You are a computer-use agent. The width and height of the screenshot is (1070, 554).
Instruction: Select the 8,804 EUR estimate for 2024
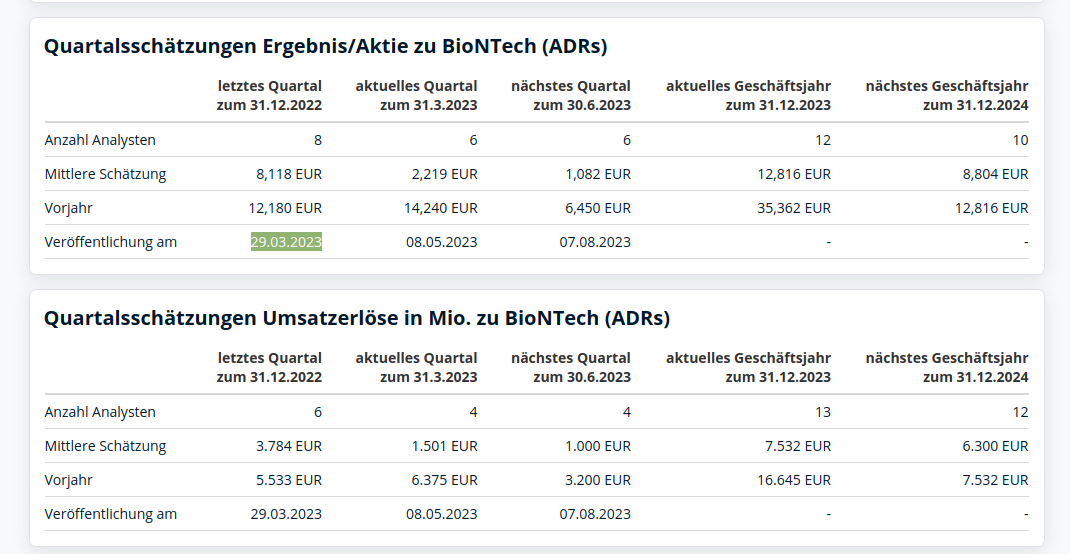(995, 174)
